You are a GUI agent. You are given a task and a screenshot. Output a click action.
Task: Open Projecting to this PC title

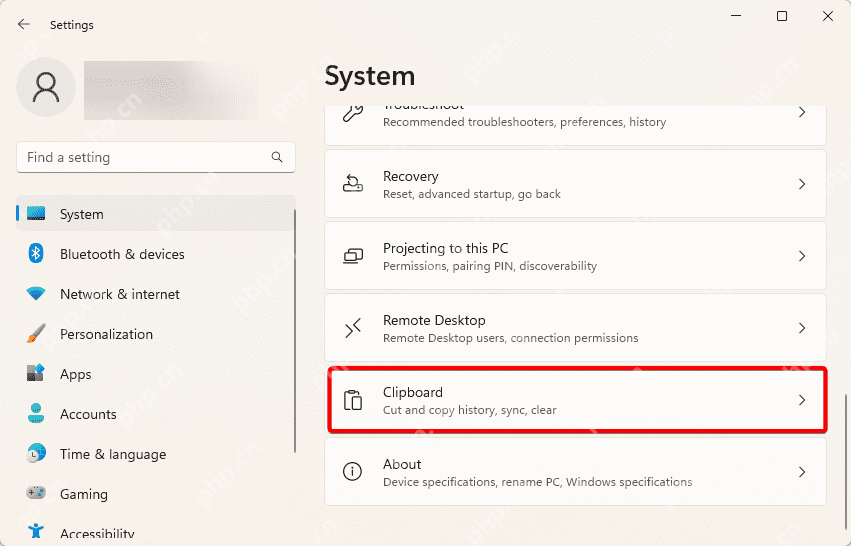click(446, 249)
